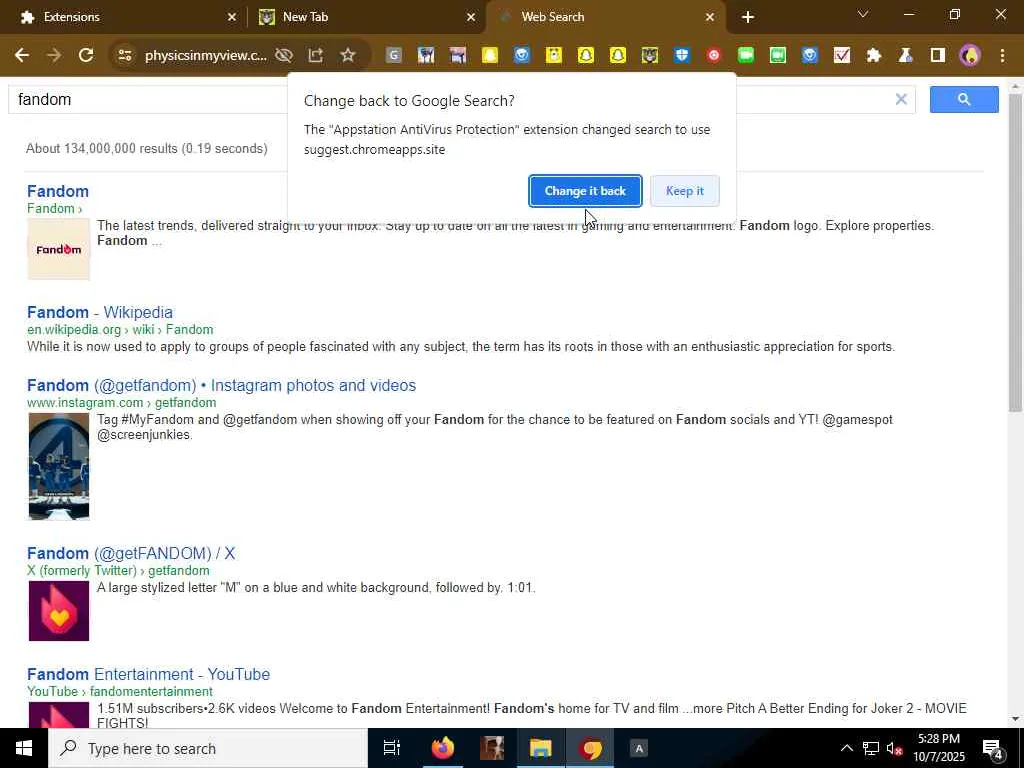Click YouTube › fandomentertainment URL text

pyautogui.click(x=120, y=692)
